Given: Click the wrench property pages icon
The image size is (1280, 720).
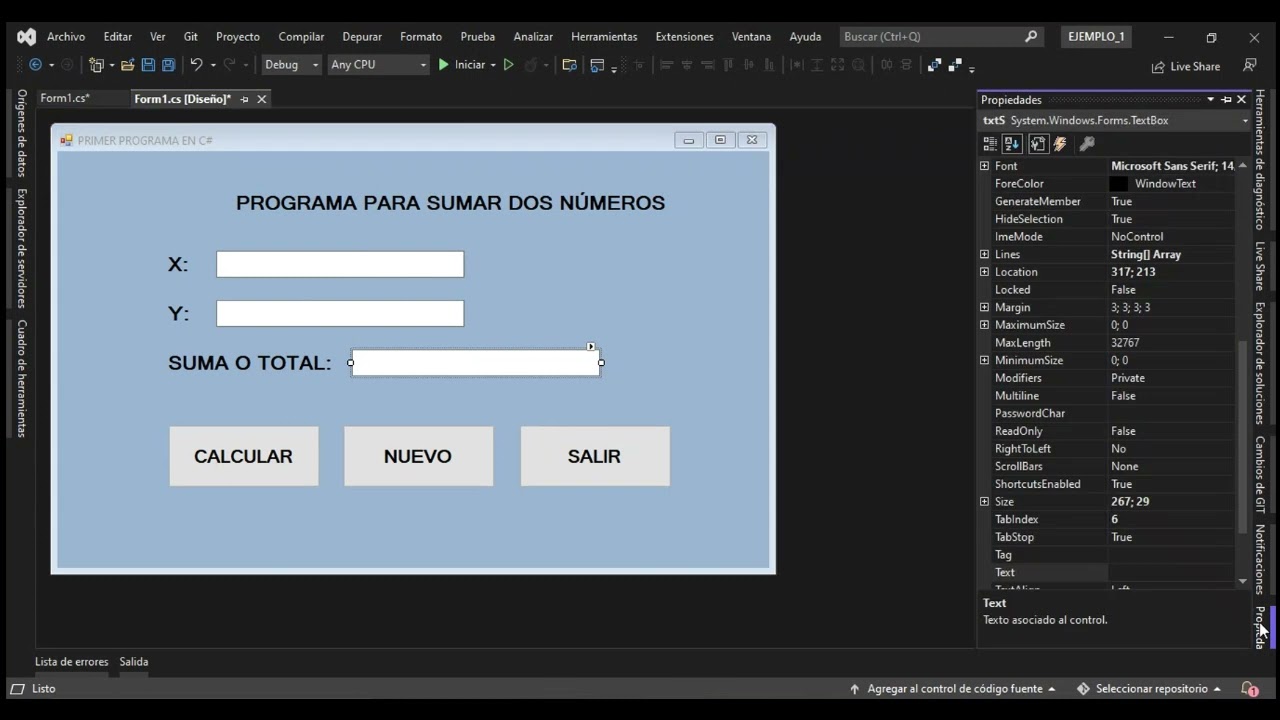Looking at the screenshot, I should [x=1087, y=144].
